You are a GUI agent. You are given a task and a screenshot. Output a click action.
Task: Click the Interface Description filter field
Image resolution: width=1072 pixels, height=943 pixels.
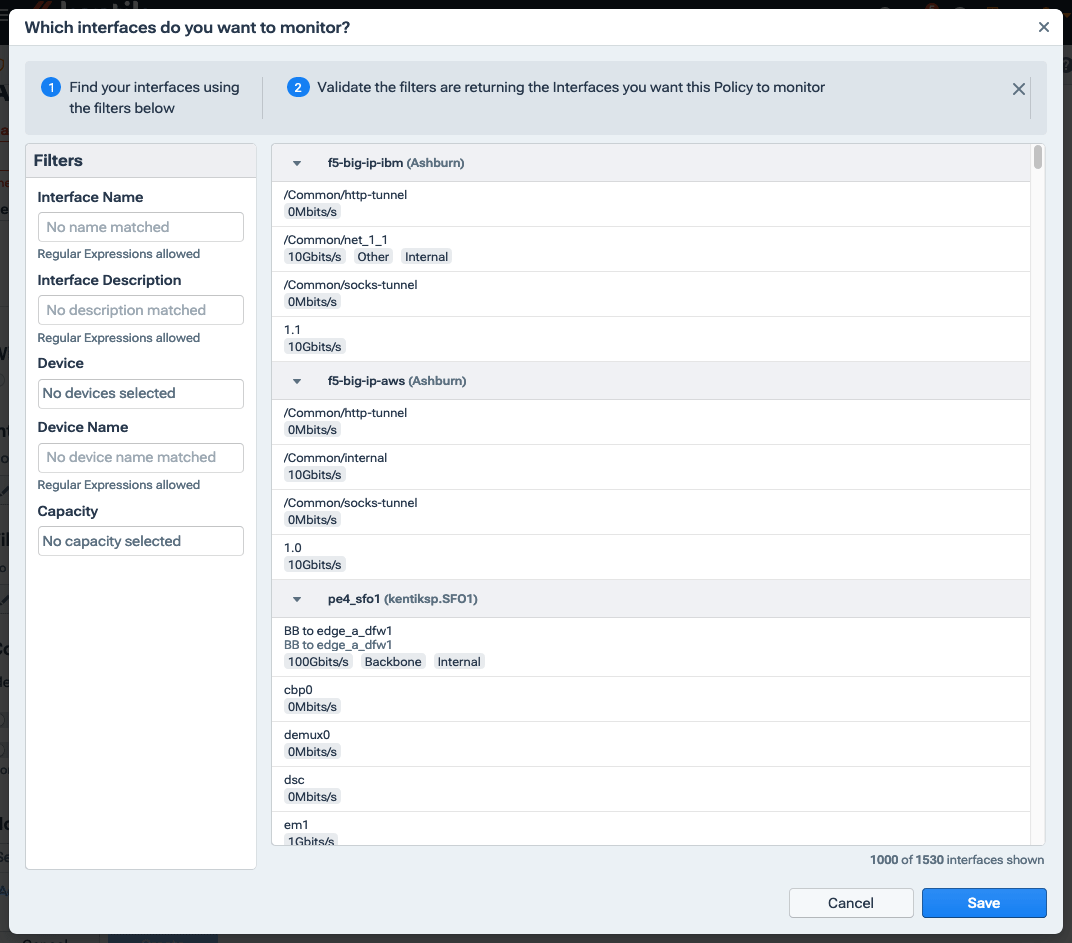140,310
